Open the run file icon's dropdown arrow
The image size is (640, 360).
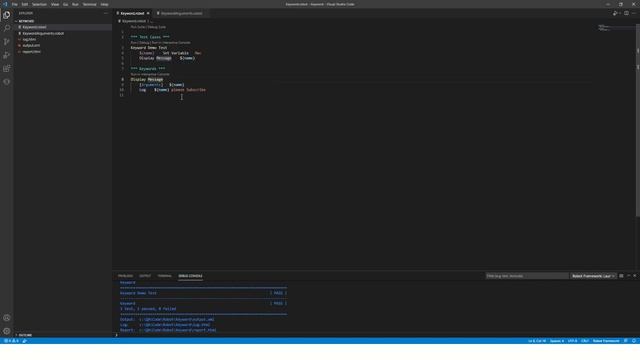[620, 13]
